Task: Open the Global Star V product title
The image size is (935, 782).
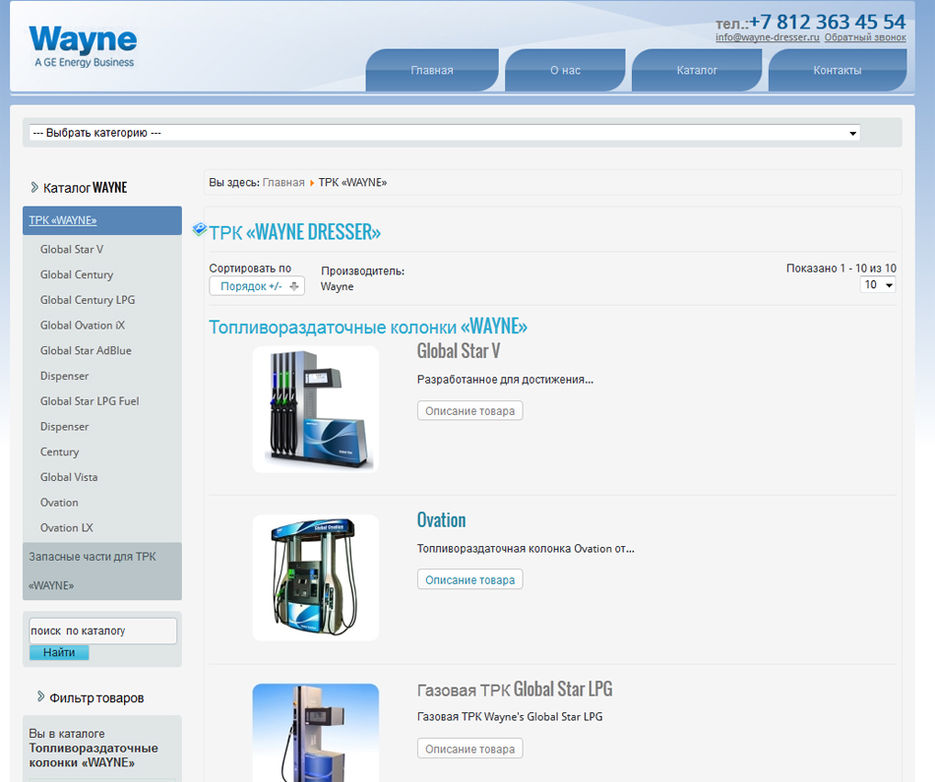Action: tap(458, 351)
